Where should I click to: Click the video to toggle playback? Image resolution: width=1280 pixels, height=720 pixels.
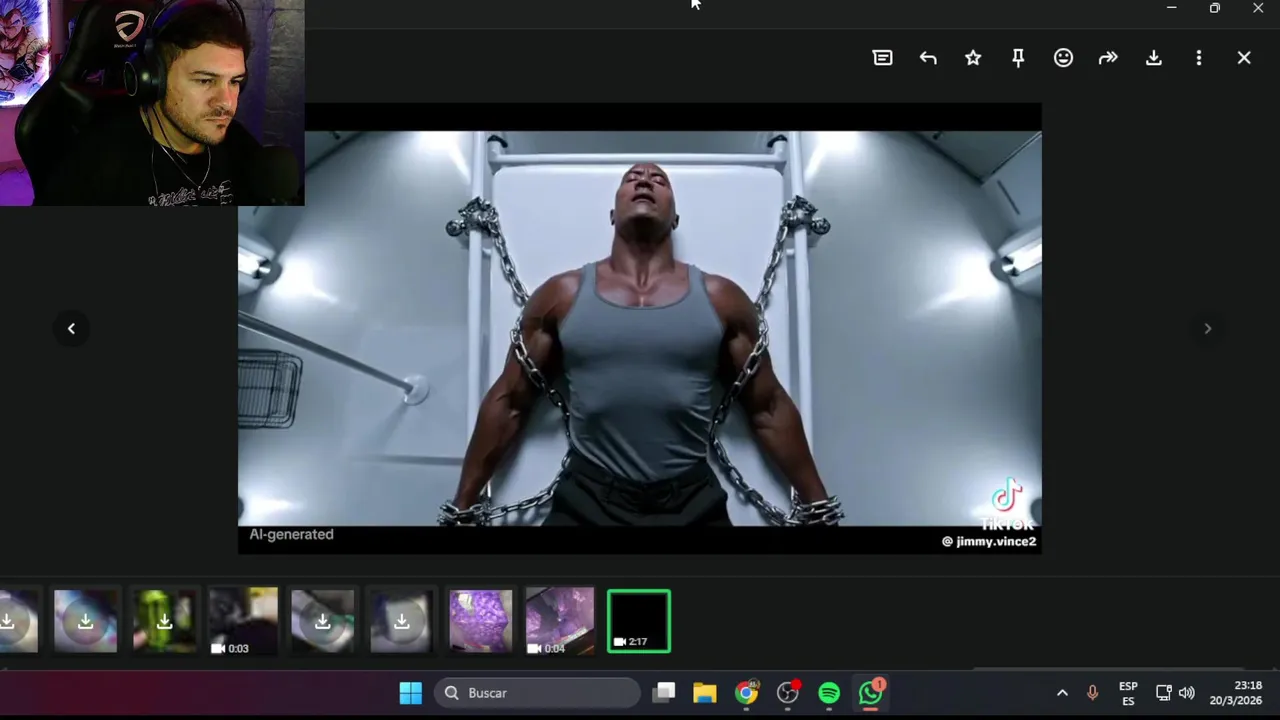[x=639, y=328]
